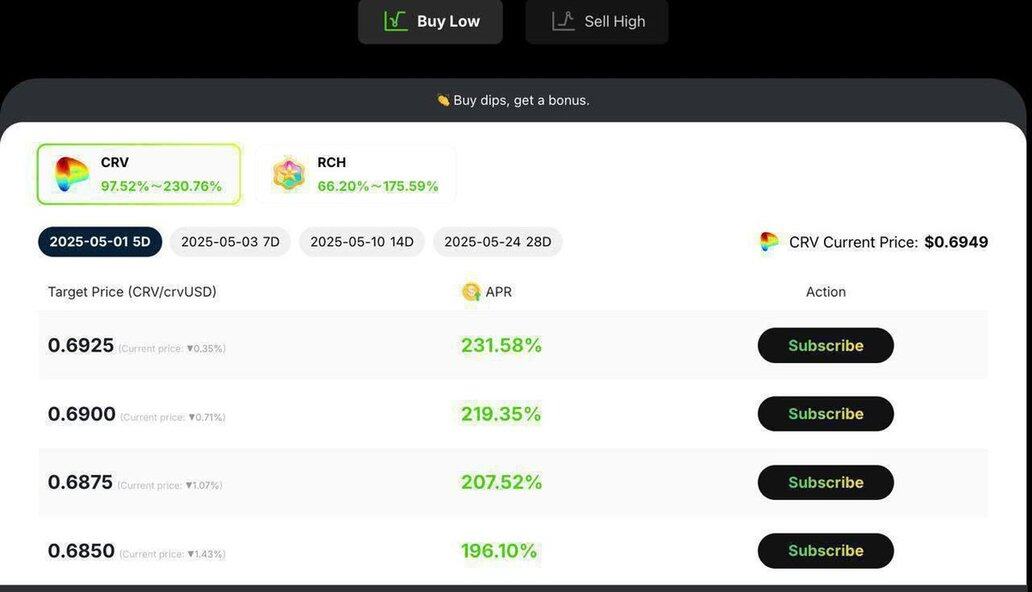Subscribe to the 0.6900 target price

coord(825,414)
